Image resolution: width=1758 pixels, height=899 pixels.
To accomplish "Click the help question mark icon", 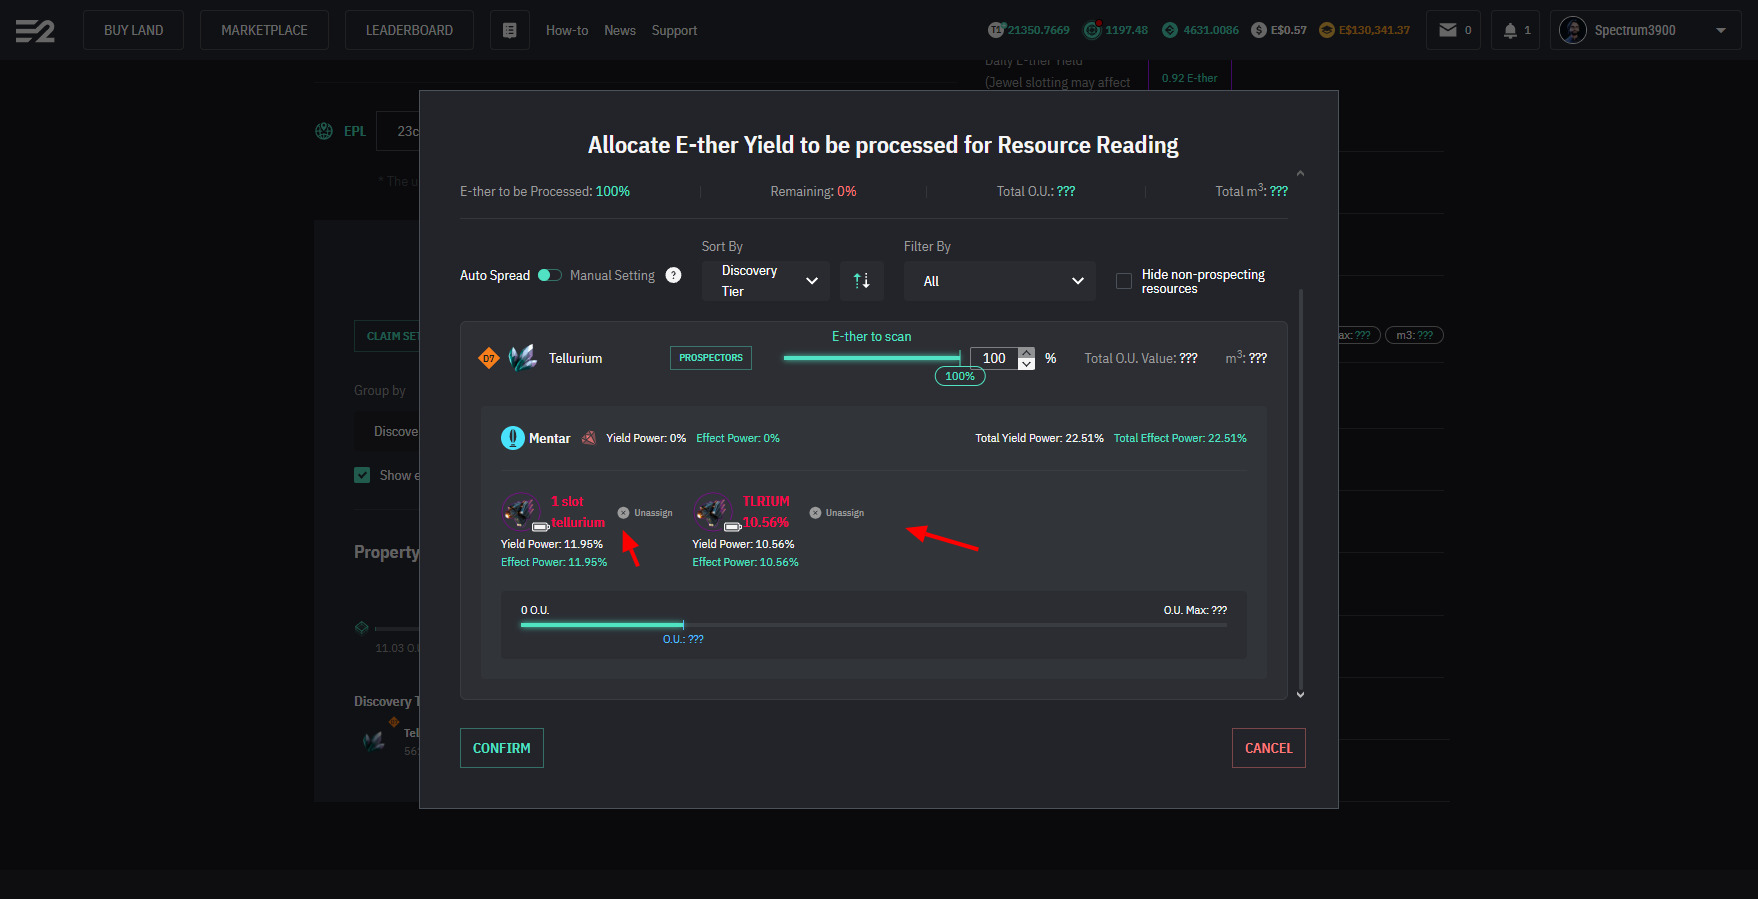I will pyautogui.click(x=674, y=275).
